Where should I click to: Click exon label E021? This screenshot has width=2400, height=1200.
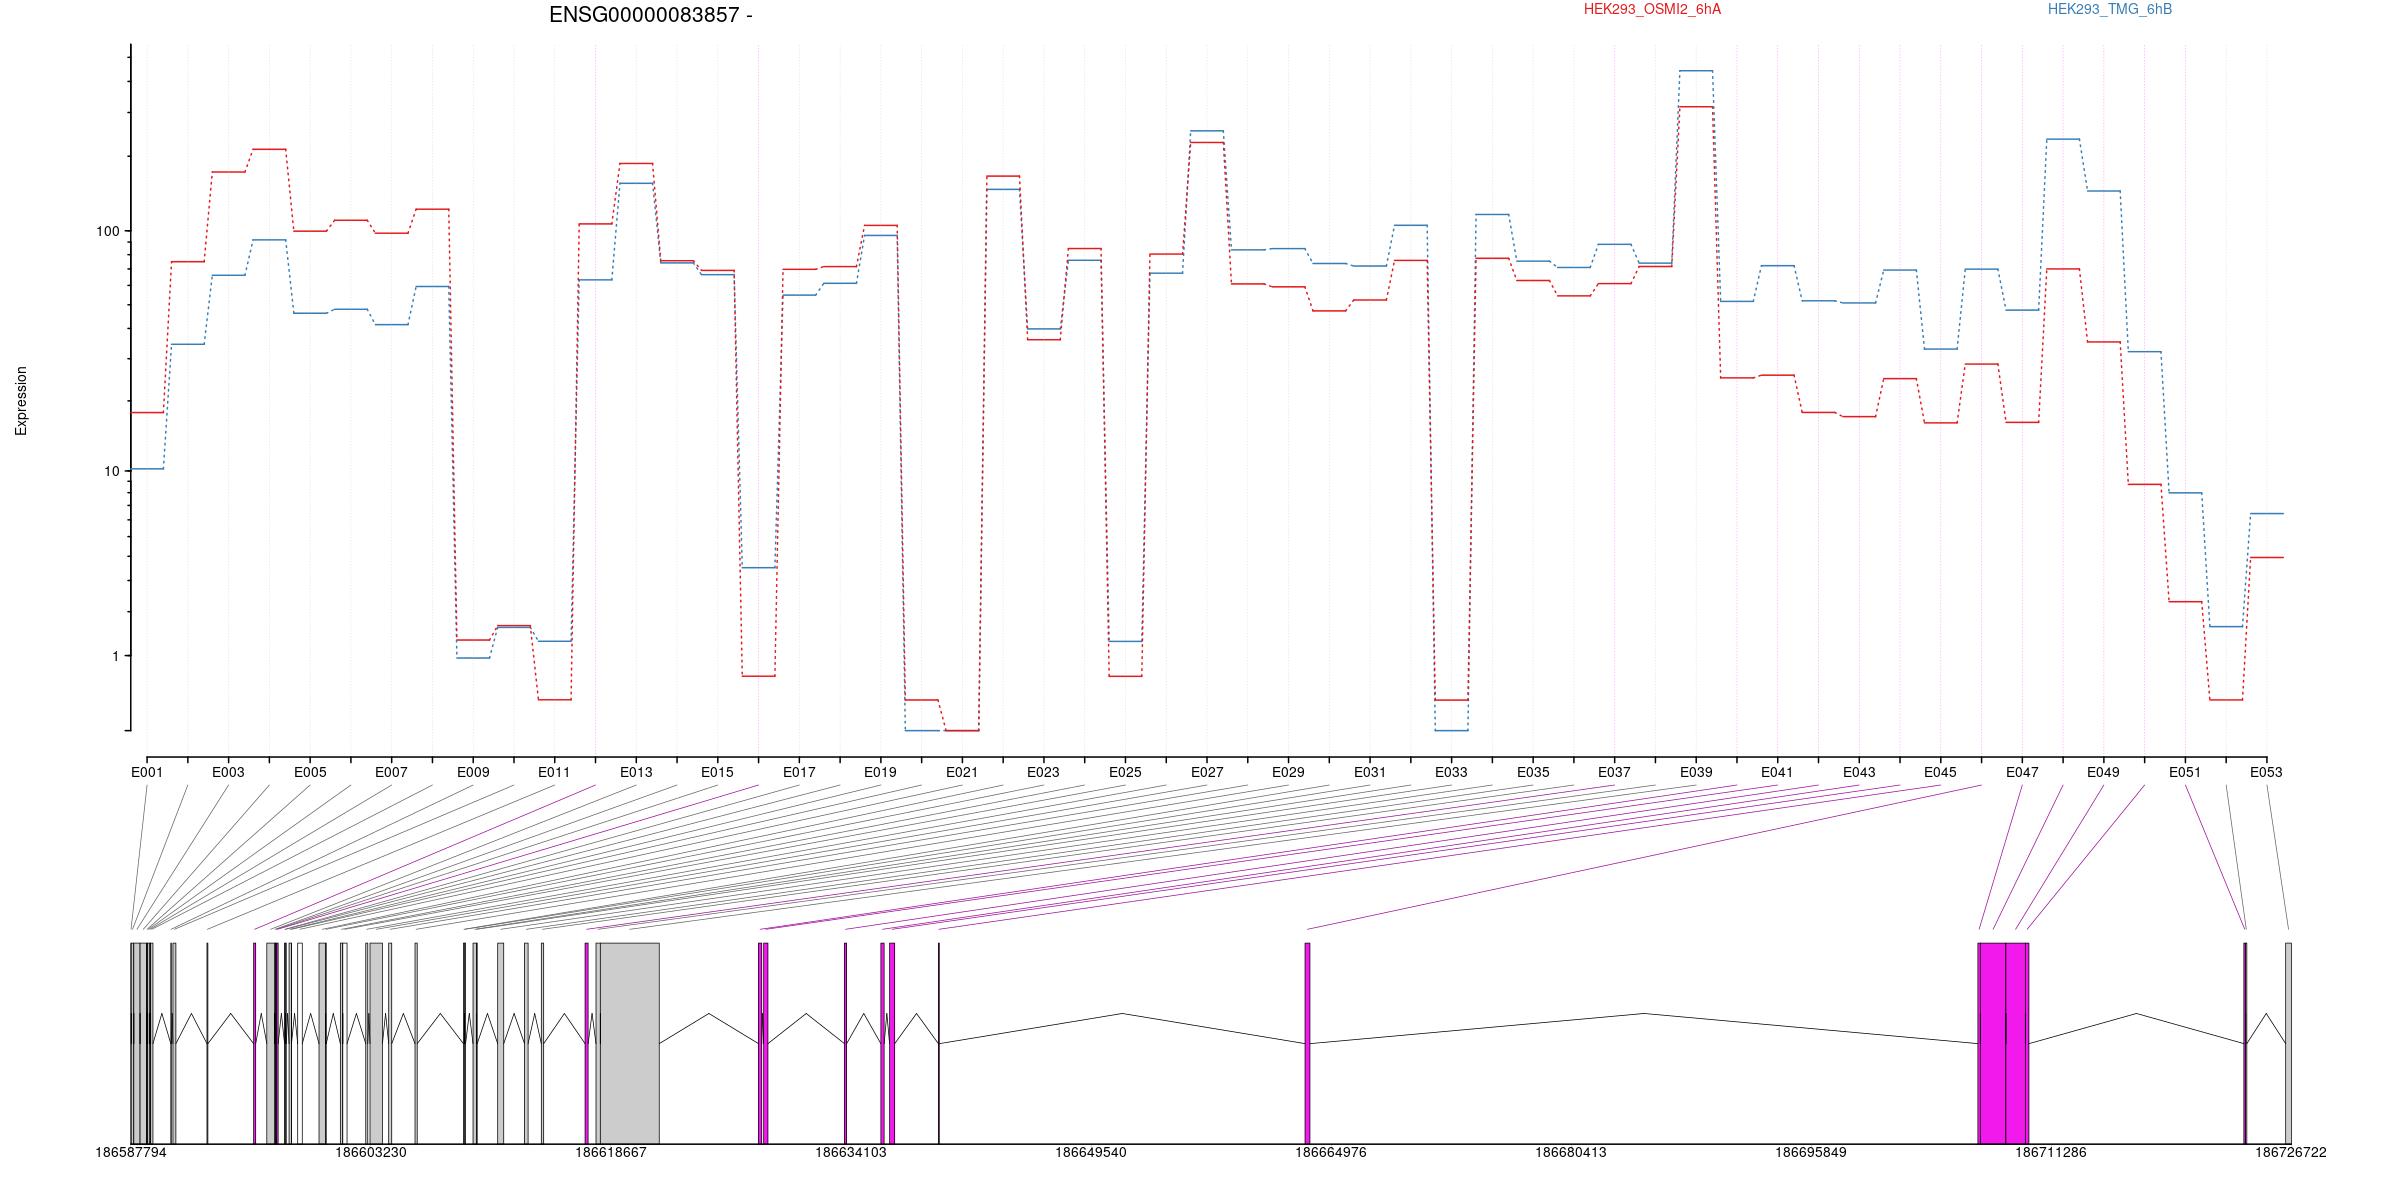tap(962, 772)
